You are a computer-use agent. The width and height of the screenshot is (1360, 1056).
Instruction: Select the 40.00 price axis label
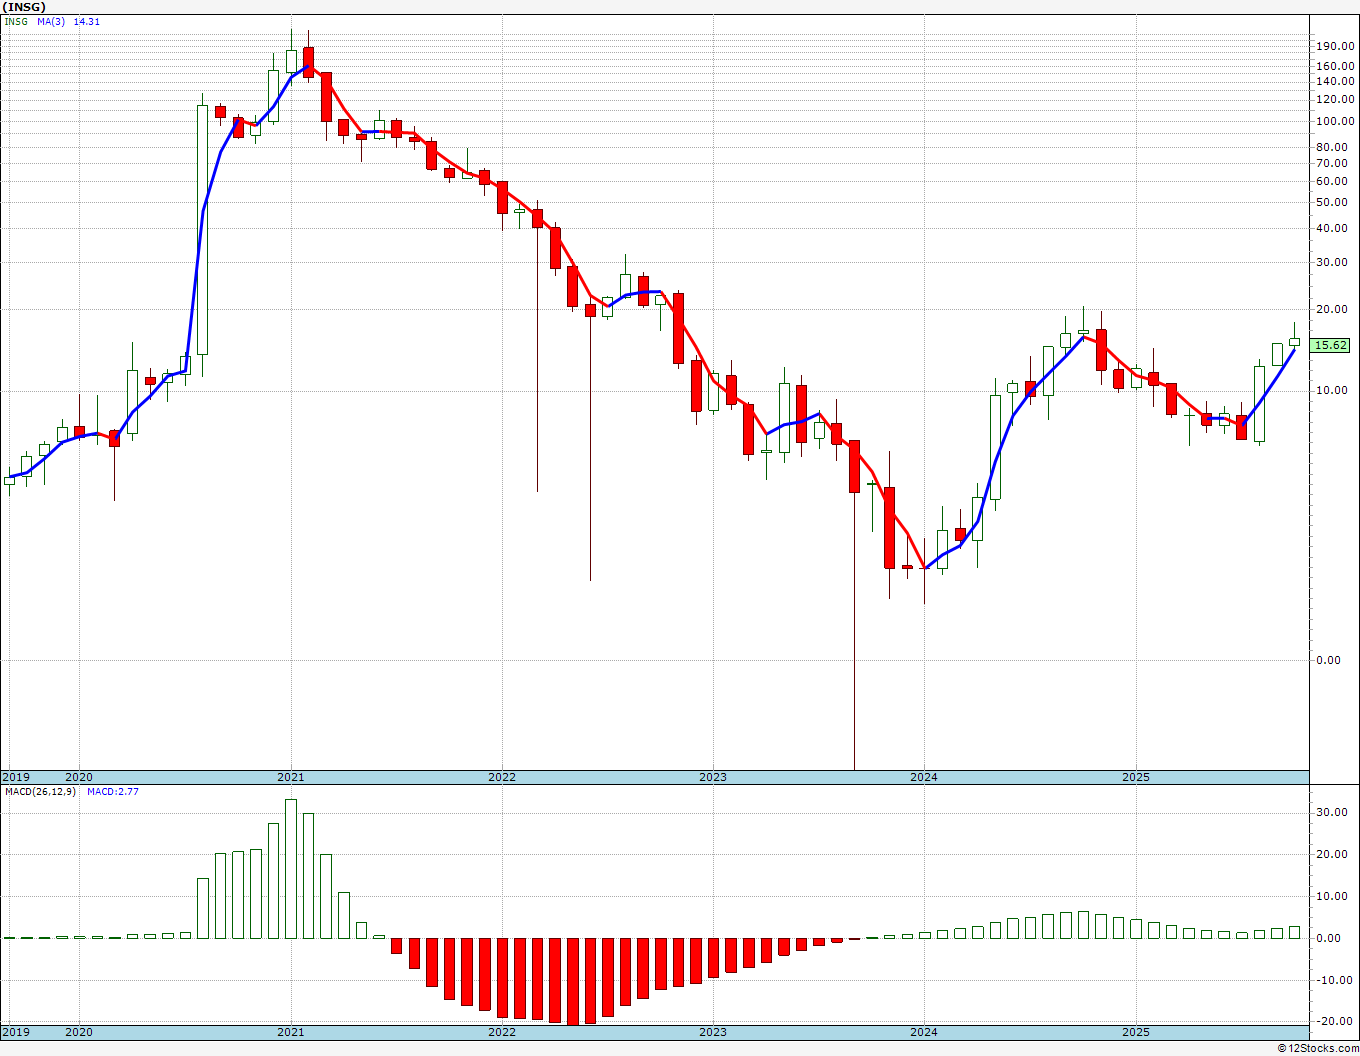tap(1334, 228)
